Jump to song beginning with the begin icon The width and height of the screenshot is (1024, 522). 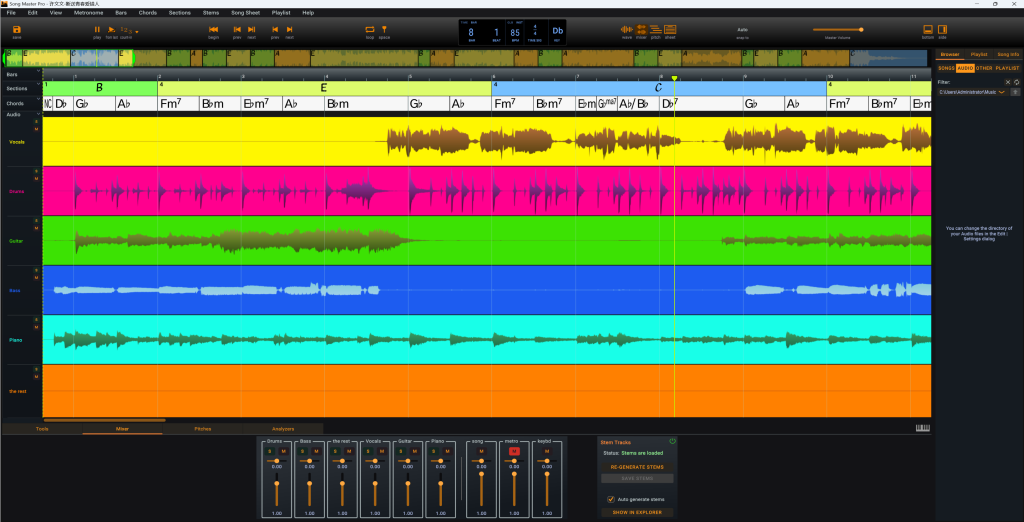click(213, 31)
